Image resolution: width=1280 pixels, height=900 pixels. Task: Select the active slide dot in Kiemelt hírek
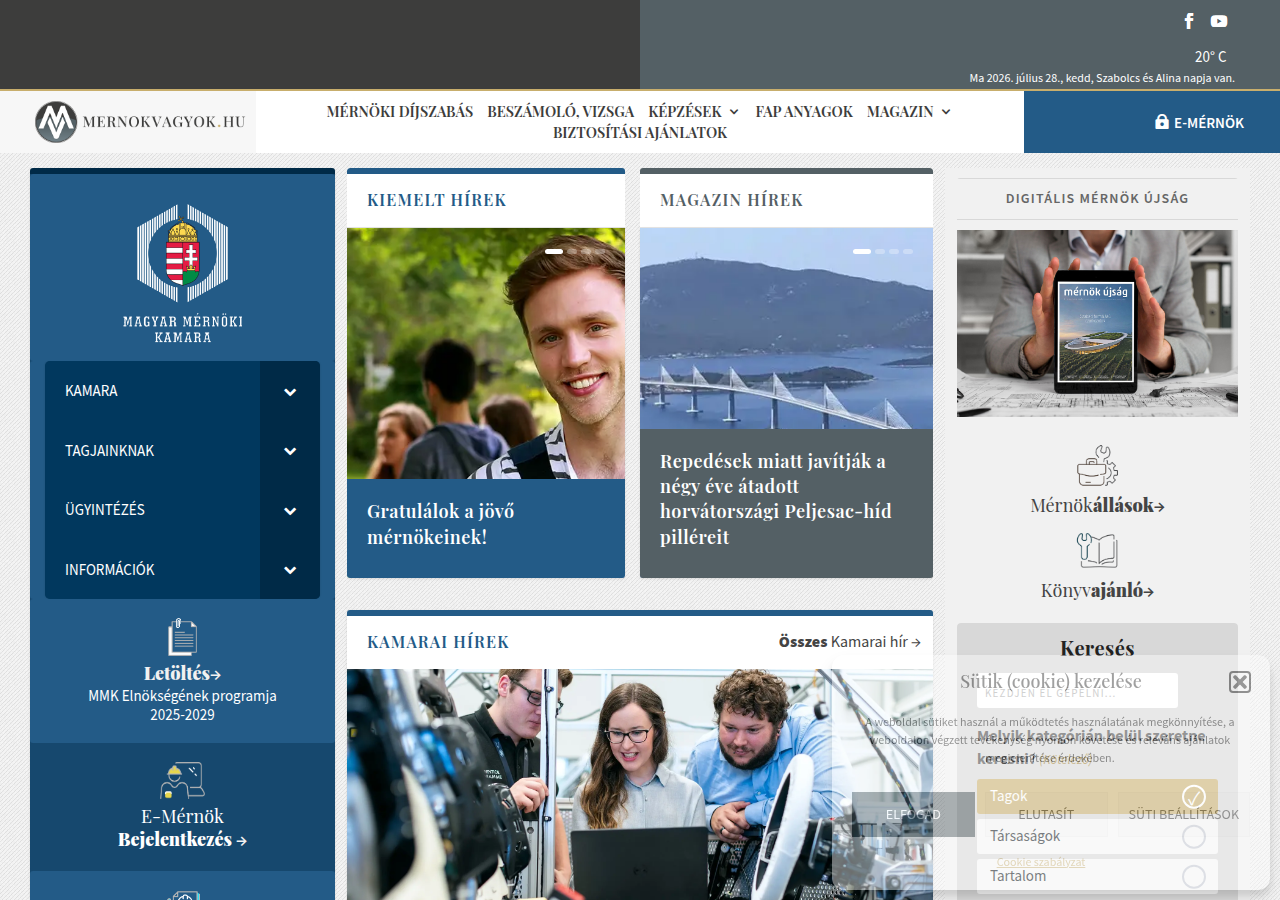coord(554,252)
